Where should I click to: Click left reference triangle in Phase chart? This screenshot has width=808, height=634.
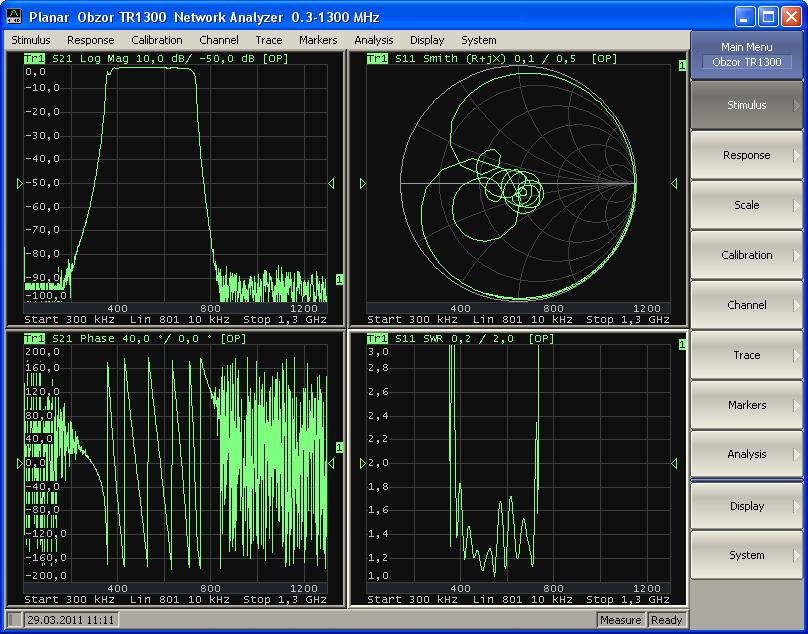pyautogui.click(x=20, y=463)
